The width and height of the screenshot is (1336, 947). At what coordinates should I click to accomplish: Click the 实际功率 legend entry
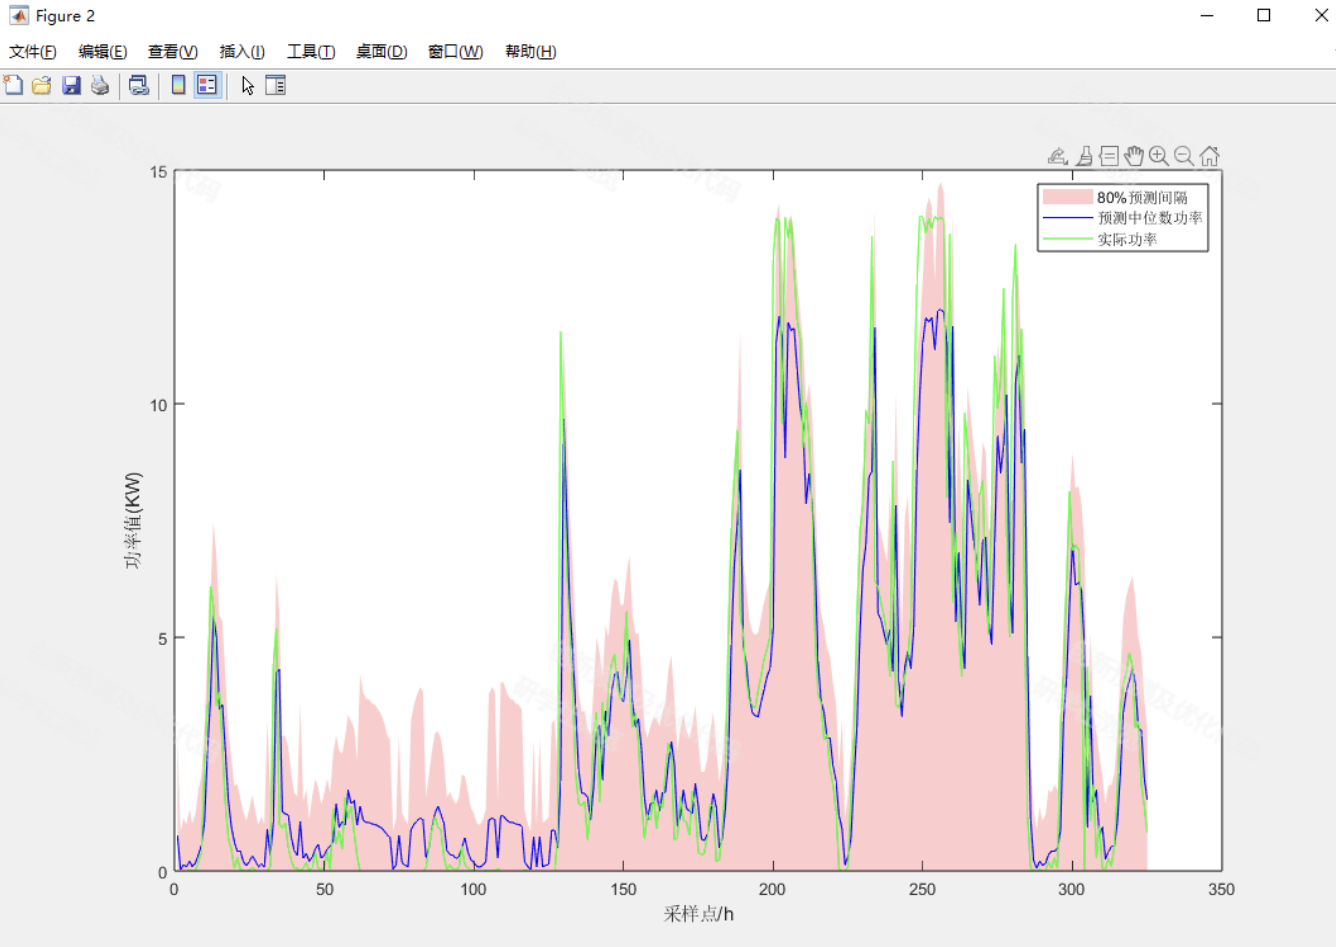tap(1127, 239)
